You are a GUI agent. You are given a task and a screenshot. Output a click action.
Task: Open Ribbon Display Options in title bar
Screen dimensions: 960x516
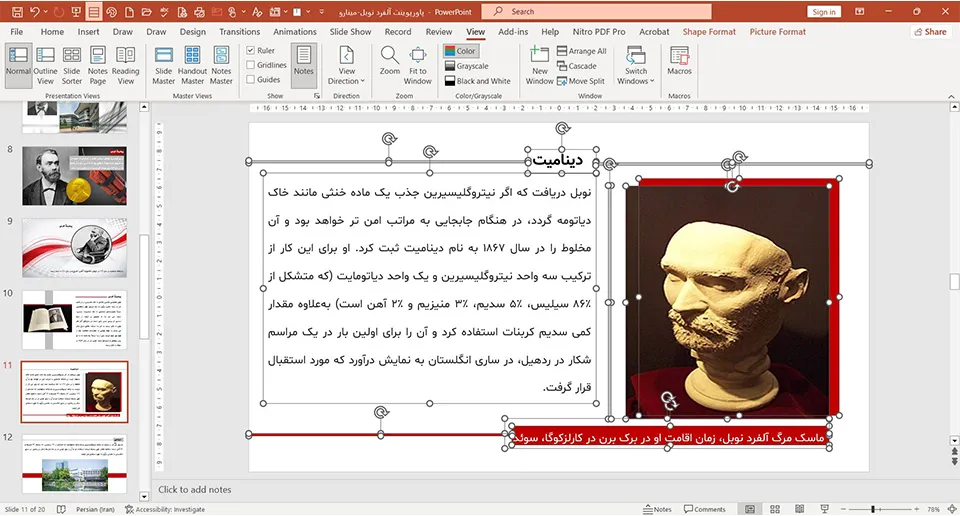[860, 12]
